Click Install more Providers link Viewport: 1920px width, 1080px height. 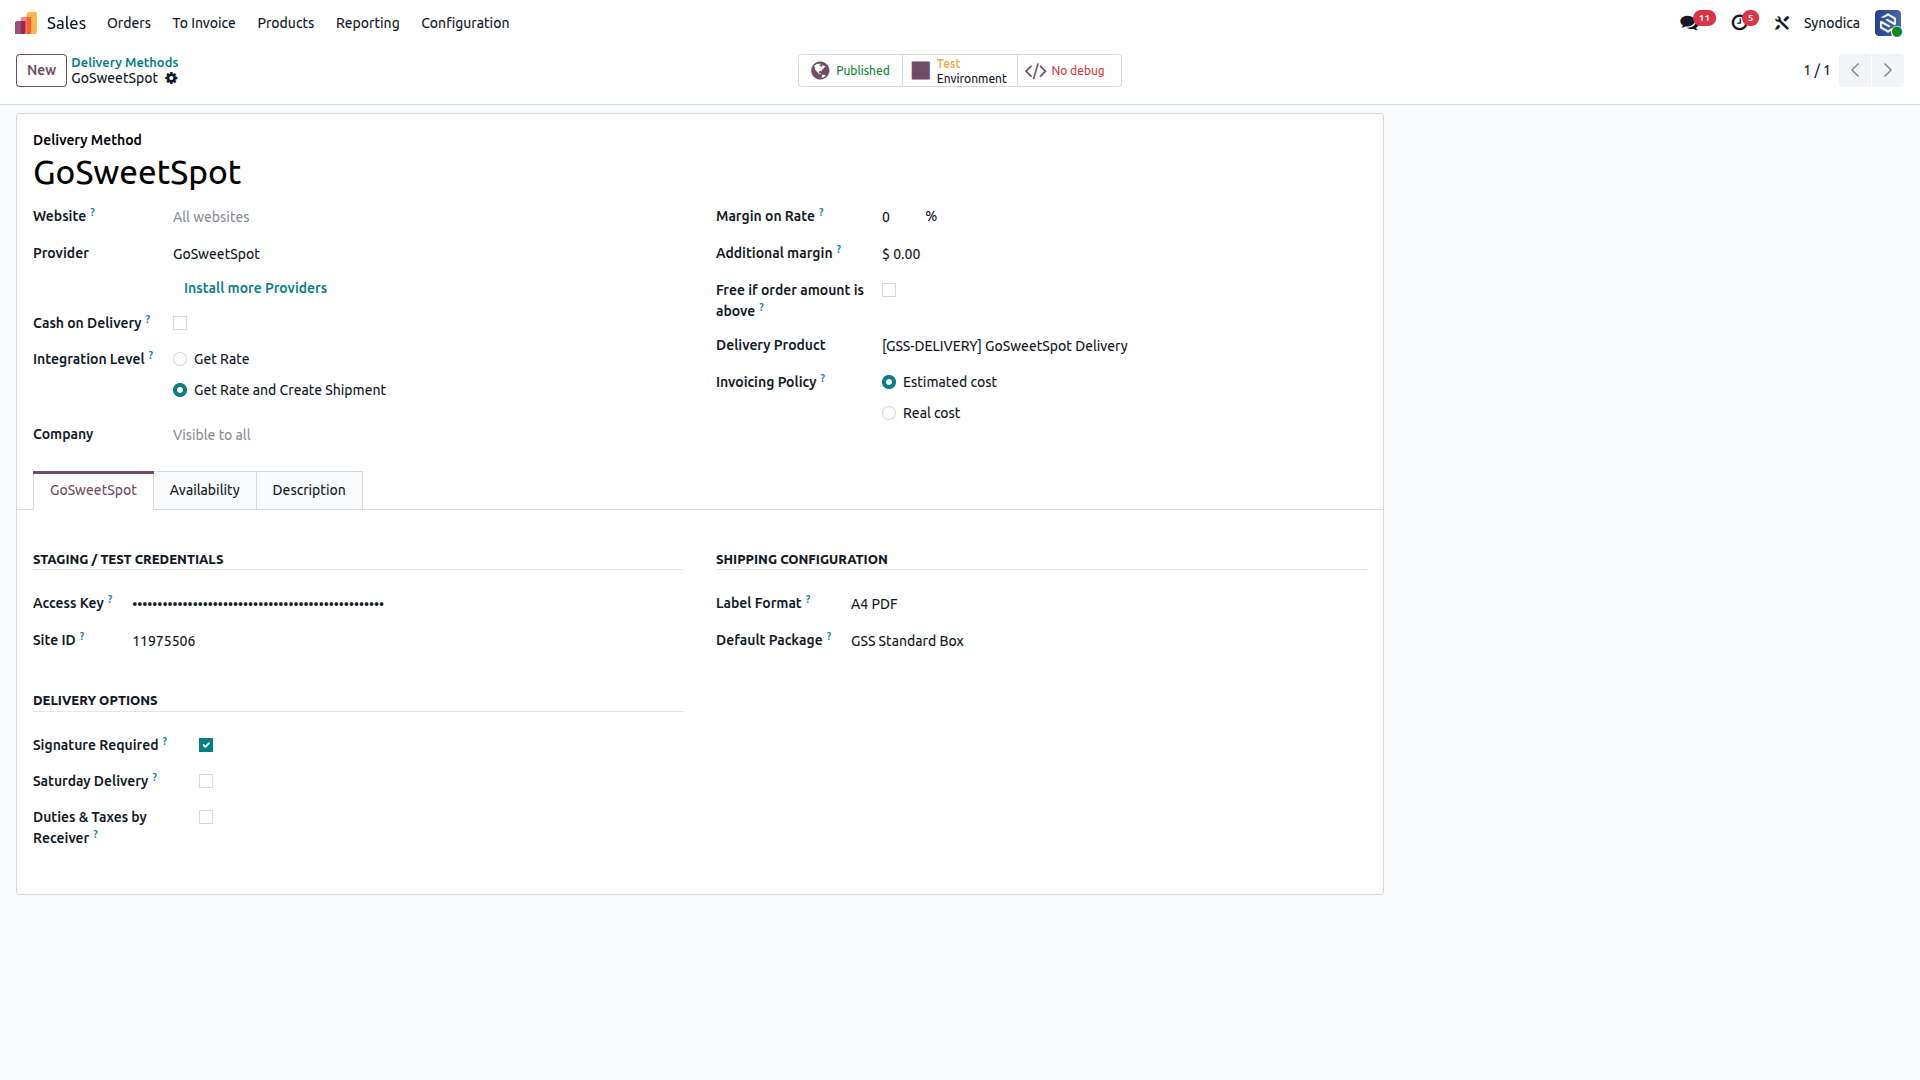point(255,288)
